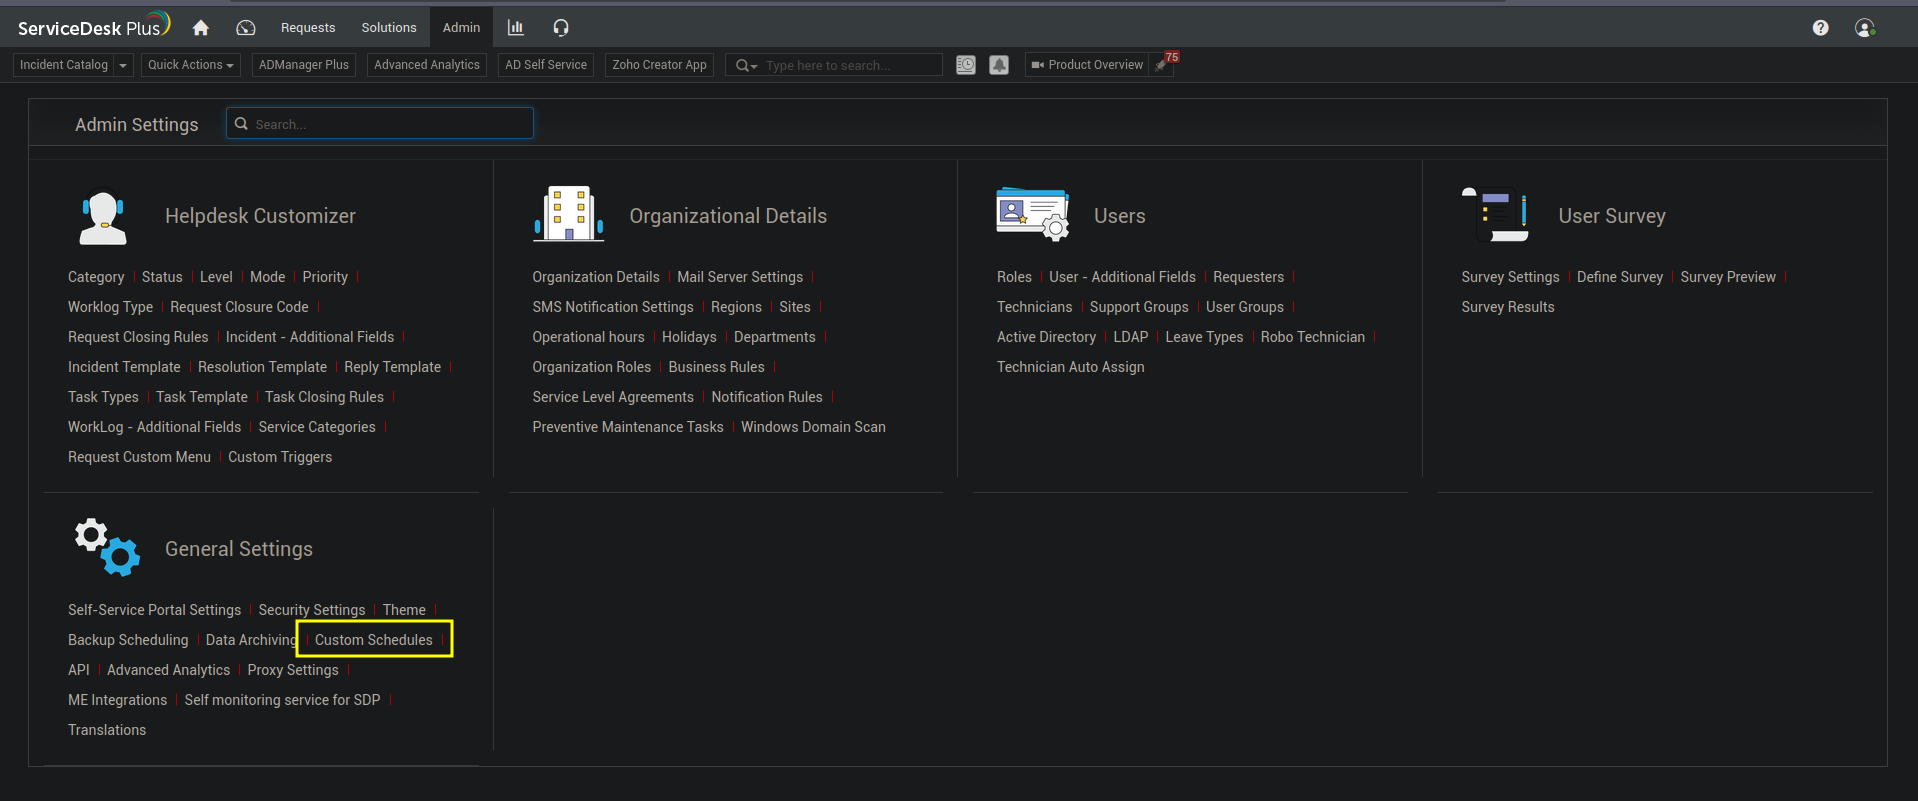This screenshot has width=1918, height=801.
Task: Open the Solutions tab
Action: tap(389, 28)
